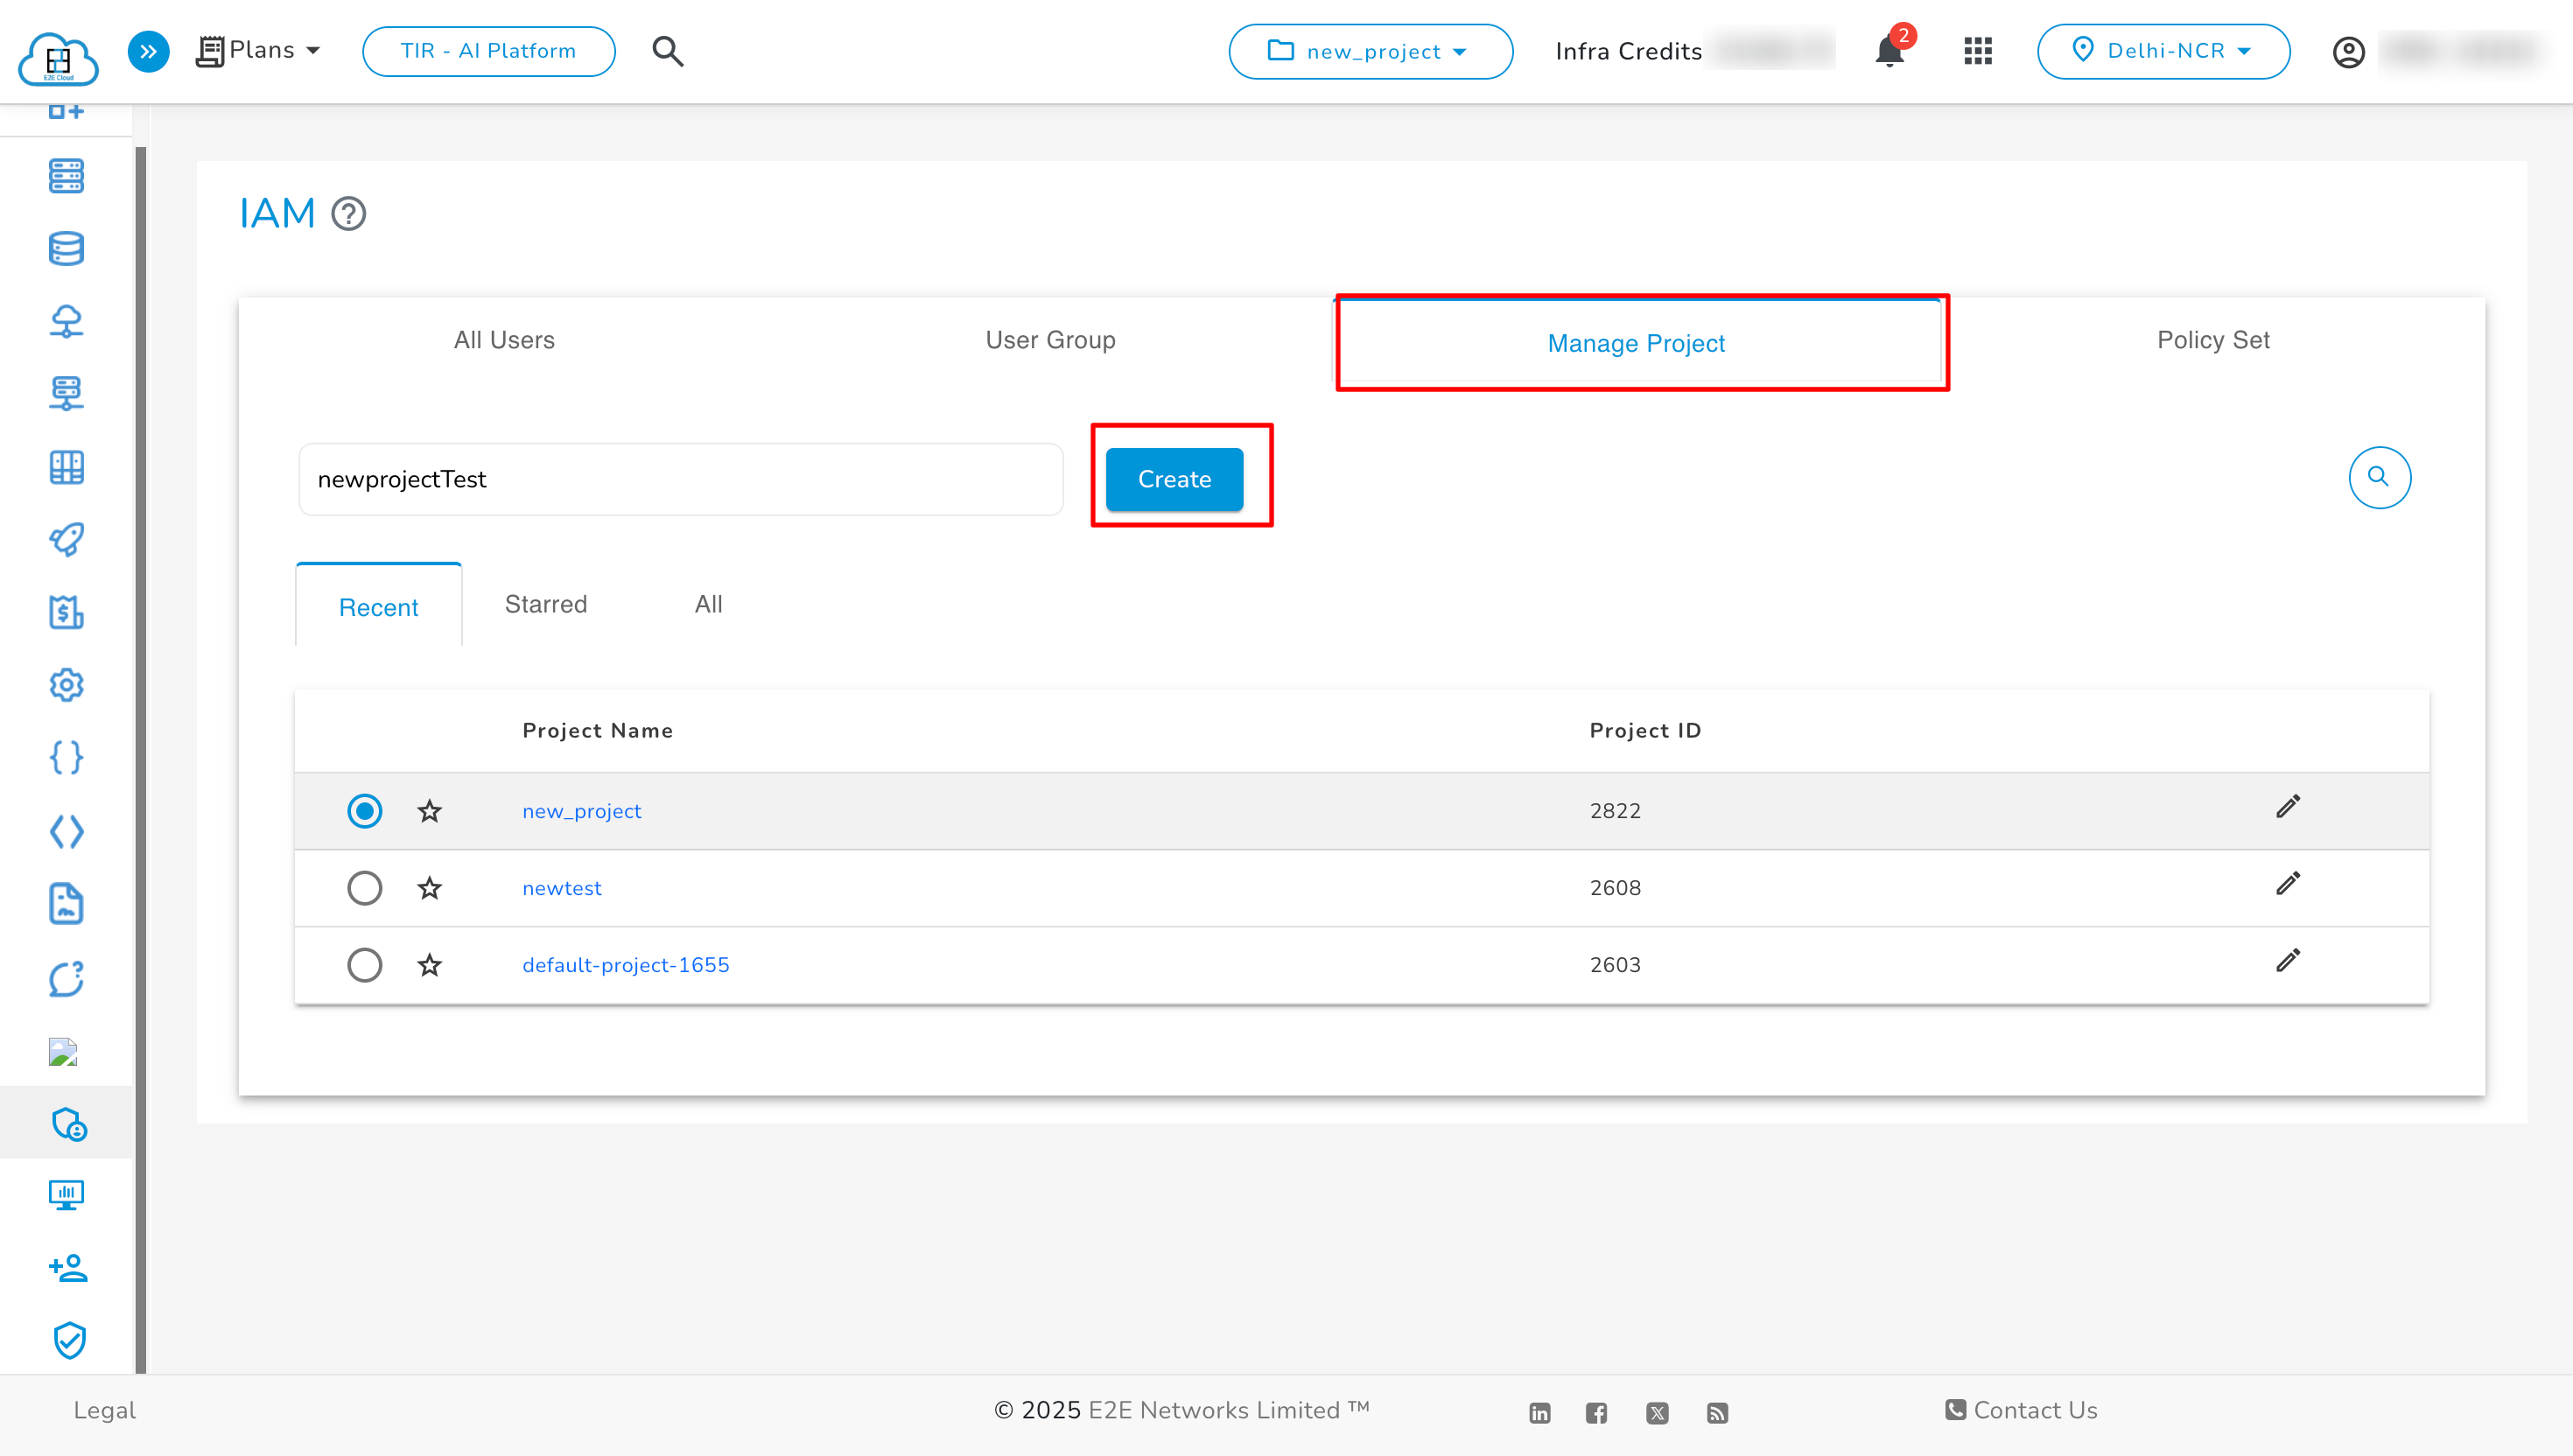Open the TIR - AI Platform link
Viewport: 2573px width, 1456px height.
coord(488,51)
